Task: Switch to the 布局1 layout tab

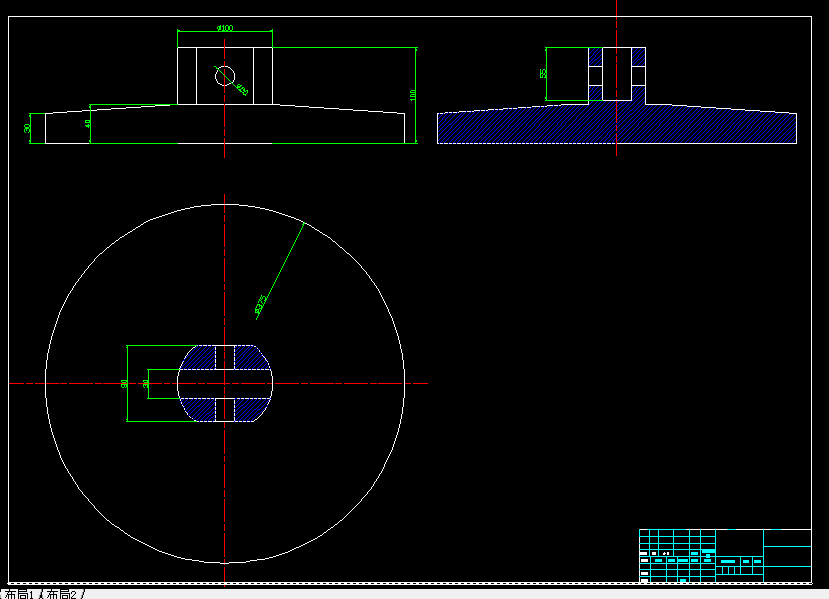Action: pyautogui.click(x=19, y=594)
